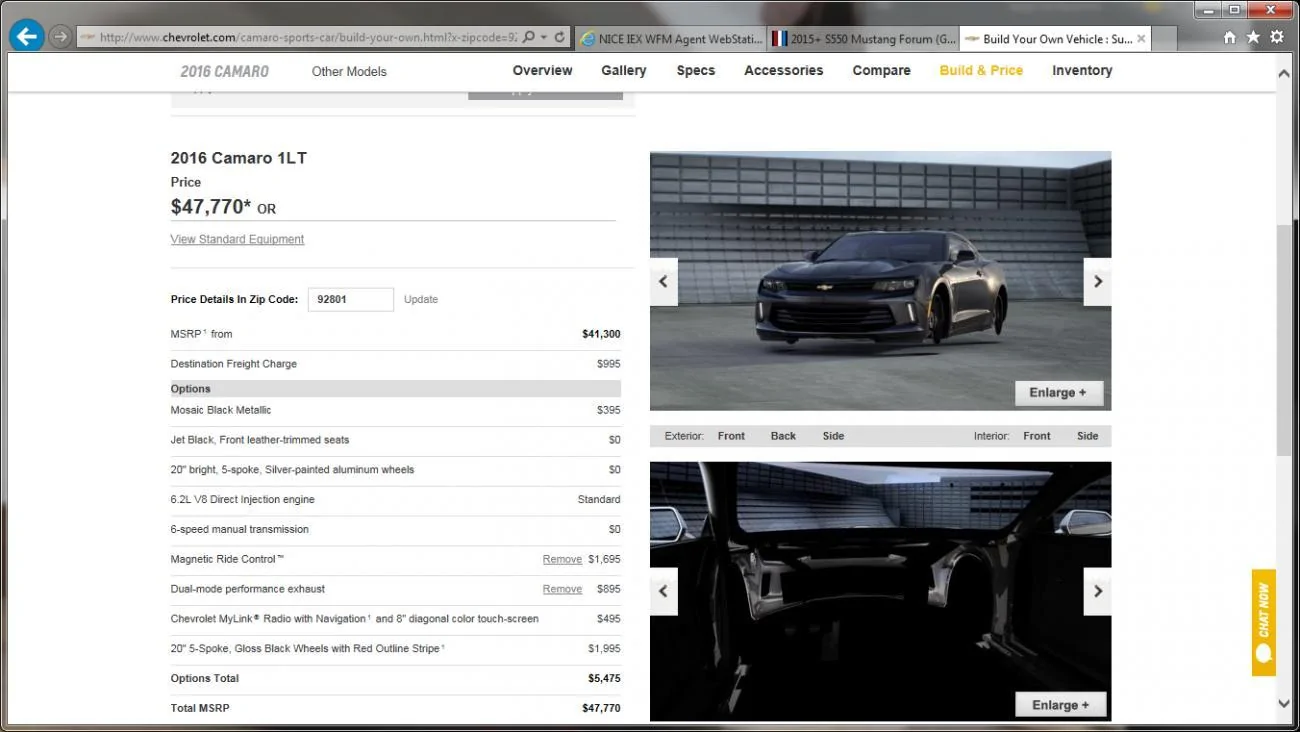The height and width of the screenshot is (732, 1300).
Task: Open Favorites star icon
Action: pyautogui.click(x=1253, y=37)
